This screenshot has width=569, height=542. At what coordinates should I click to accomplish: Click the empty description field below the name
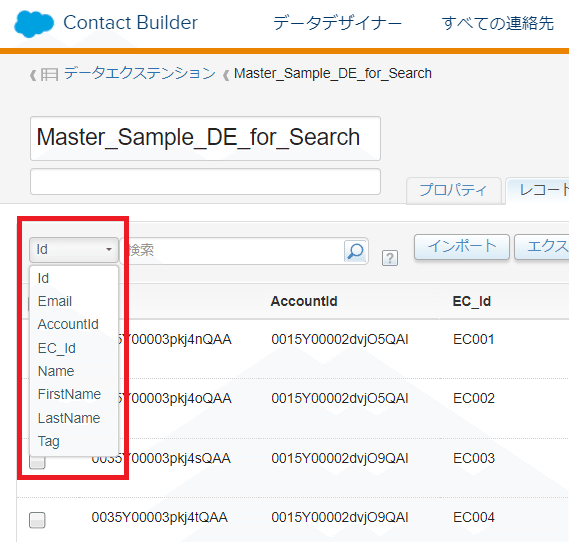(x=205, y=181)
